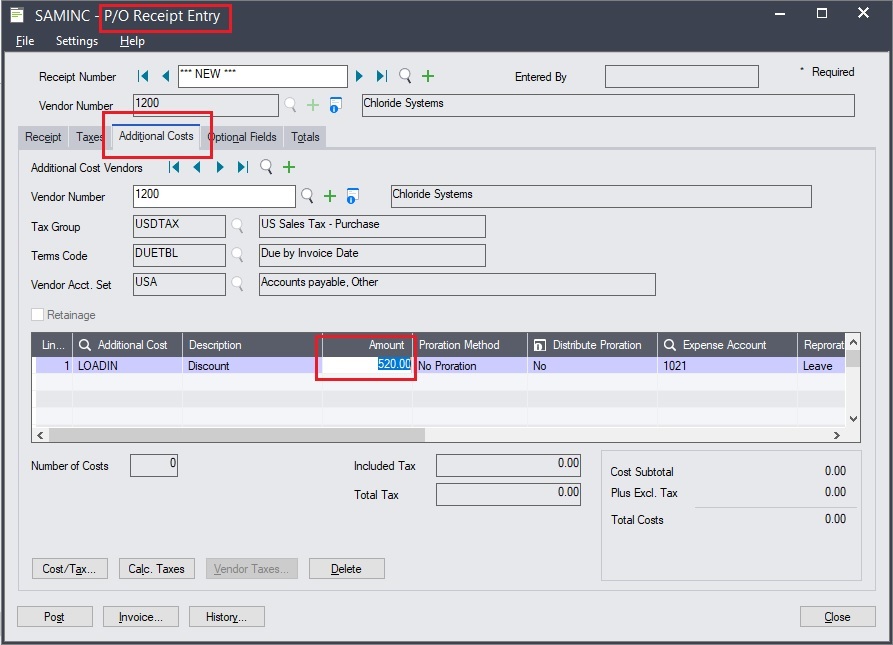Edit the Amount cell 520.00
The height and width of the screenshot is (645, 893).
(367, 365)
